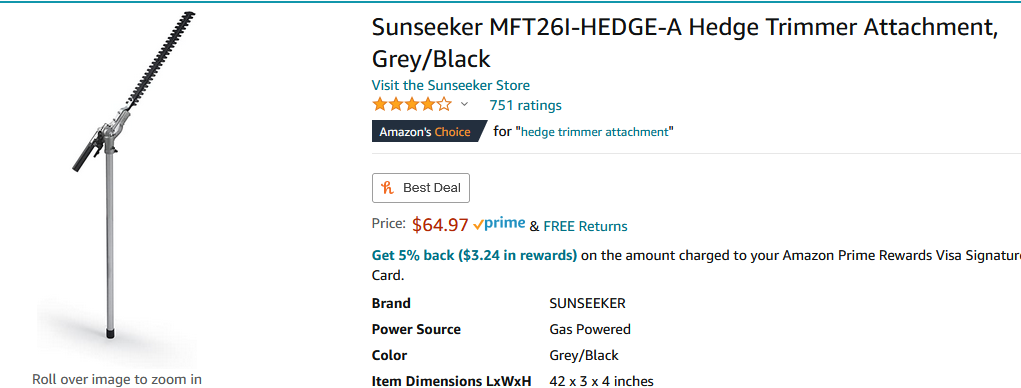
Task: Expand the ratings breakdown chevron
Action: point(464,104)
